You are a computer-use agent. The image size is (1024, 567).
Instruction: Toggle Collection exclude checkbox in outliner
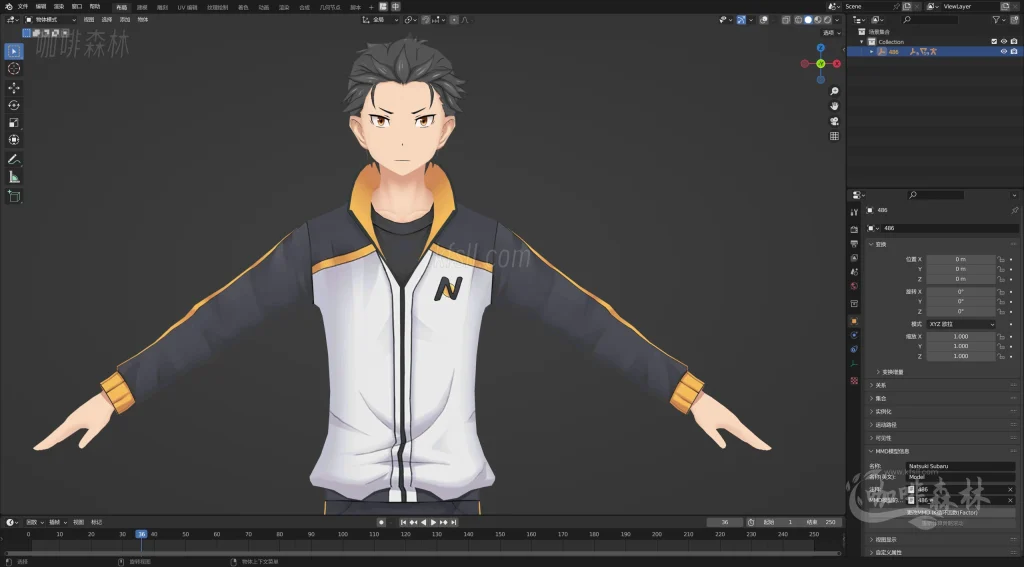pos(994,41)
